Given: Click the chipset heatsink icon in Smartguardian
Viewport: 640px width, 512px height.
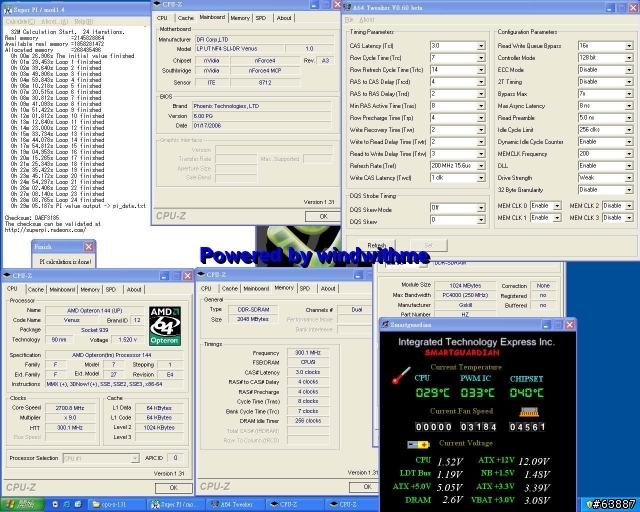Looking at the screenshot, I should (529, 412).
